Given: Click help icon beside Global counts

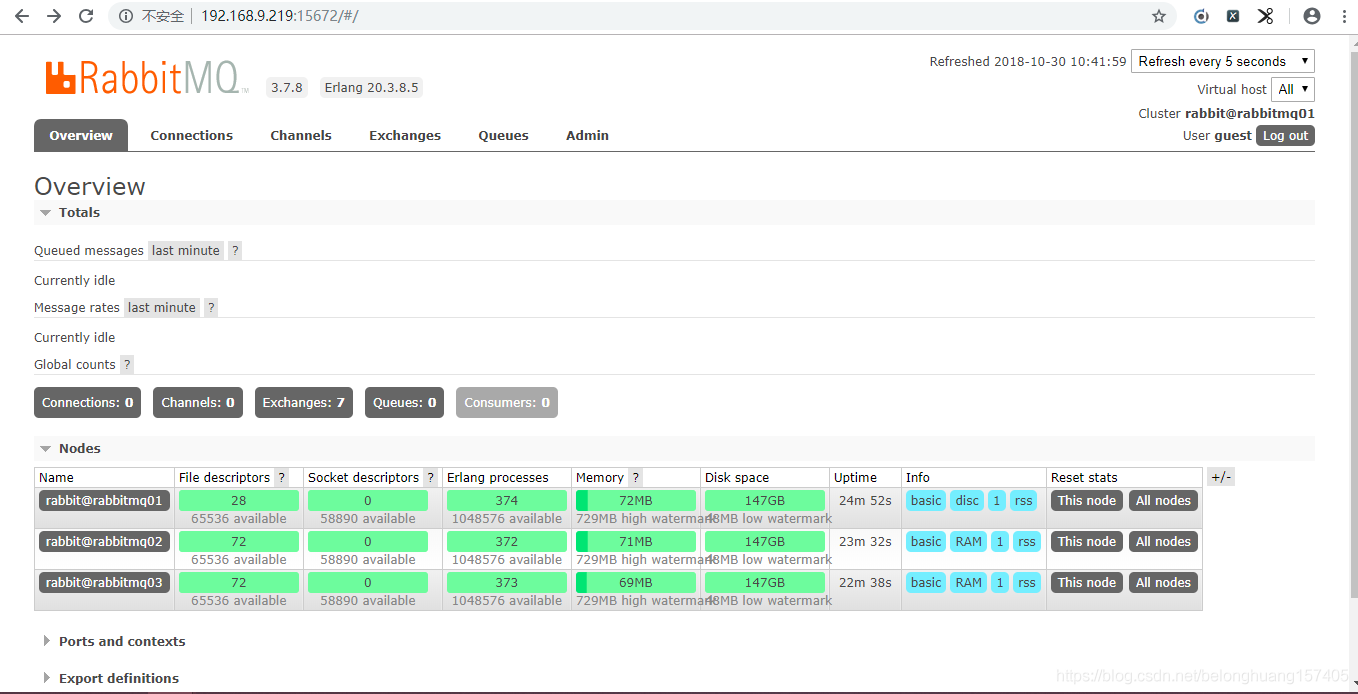Looking at the screenshot, I should pyautogui.click(x=127, y=365).
